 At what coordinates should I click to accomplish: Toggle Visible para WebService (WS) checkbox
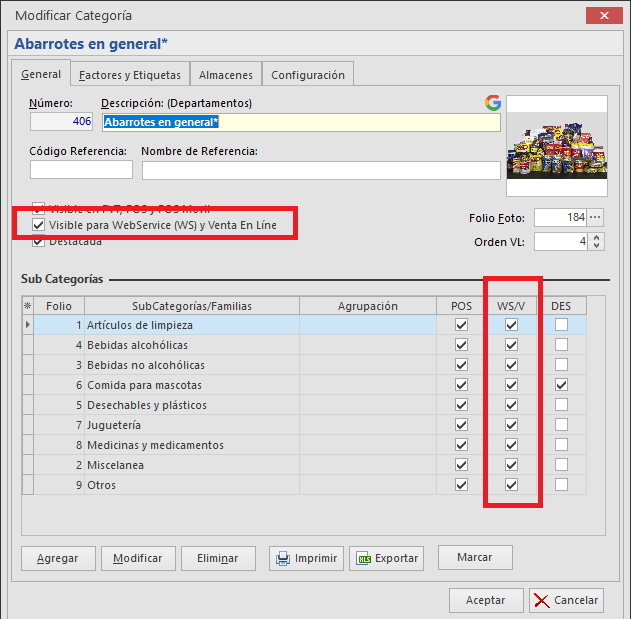tap(39, 226)
